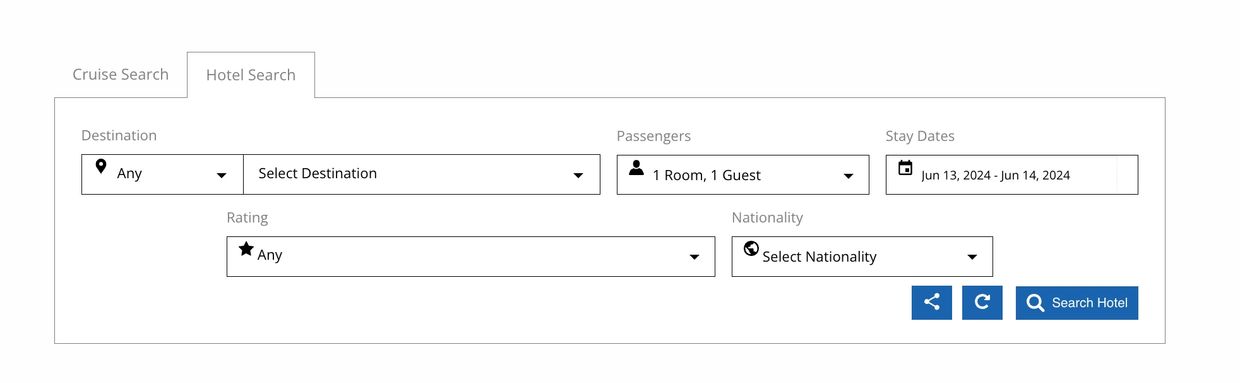Click the Stay Dates date range field
This screenshot has width=1240, height=383.
click(x=1012, y=175)
